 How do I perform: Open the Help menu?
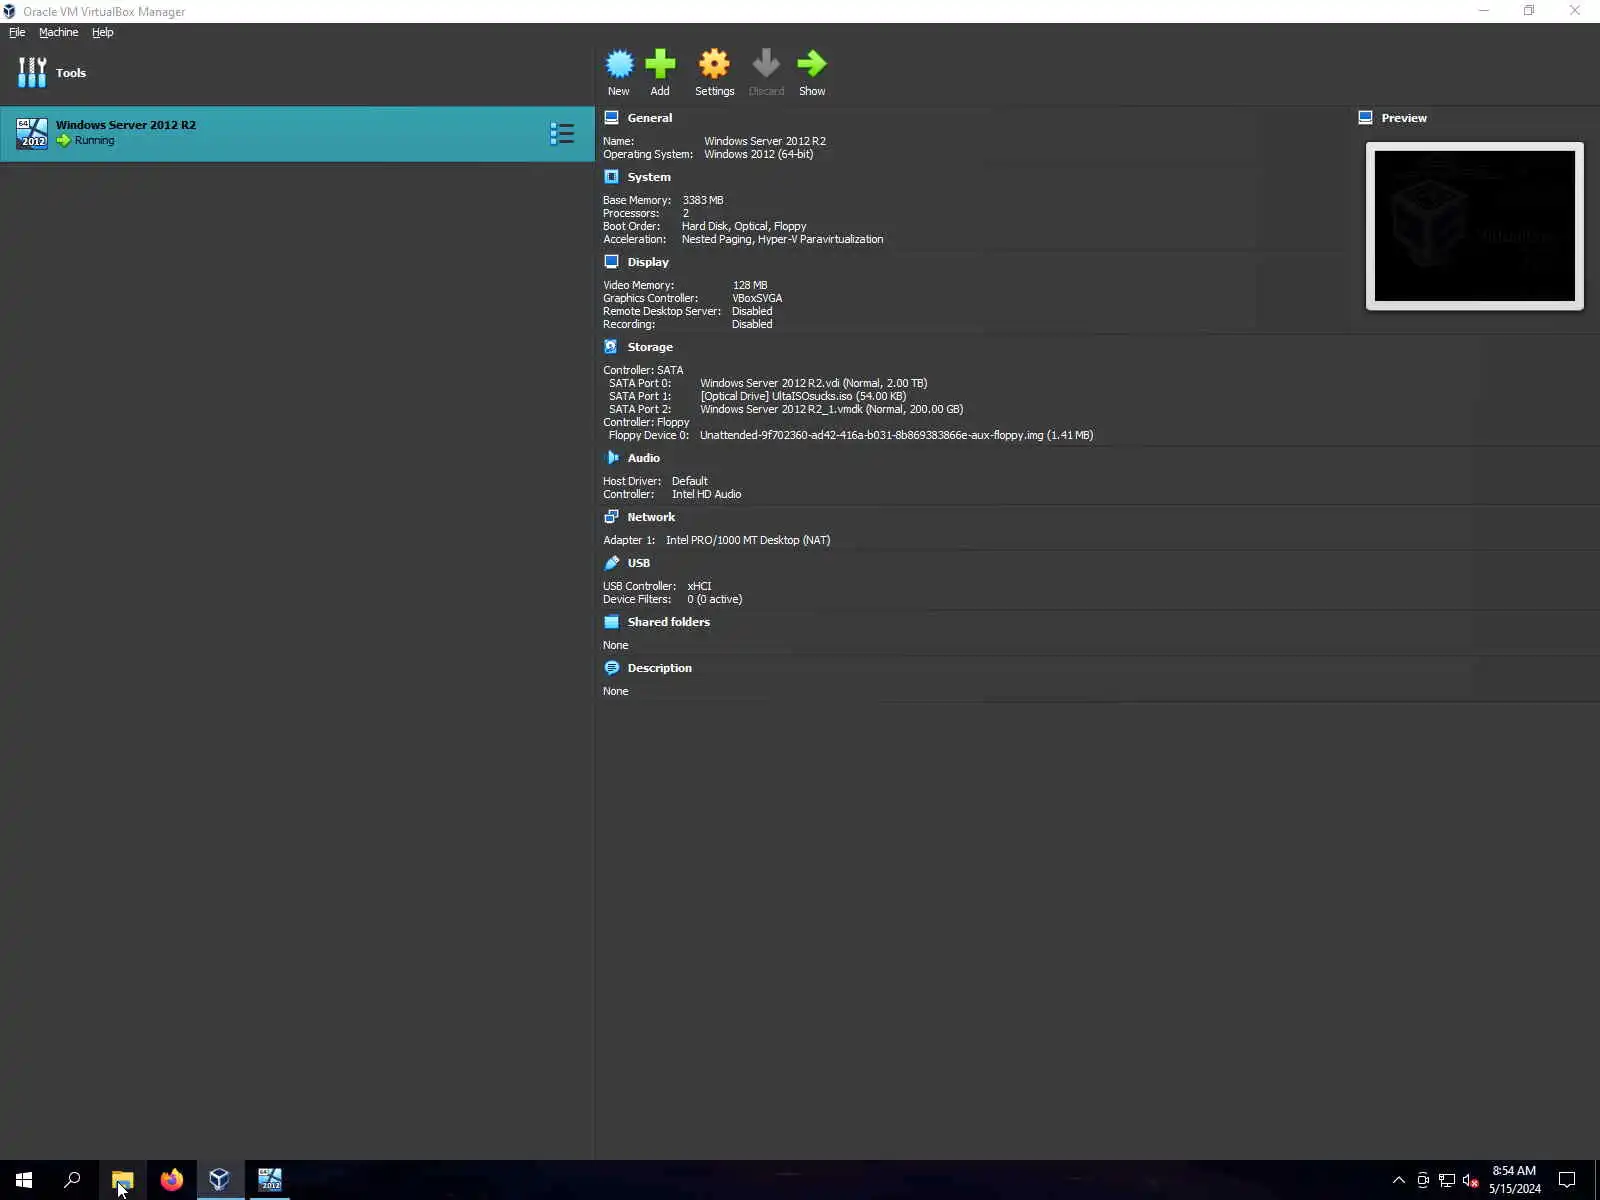[102, 32]
